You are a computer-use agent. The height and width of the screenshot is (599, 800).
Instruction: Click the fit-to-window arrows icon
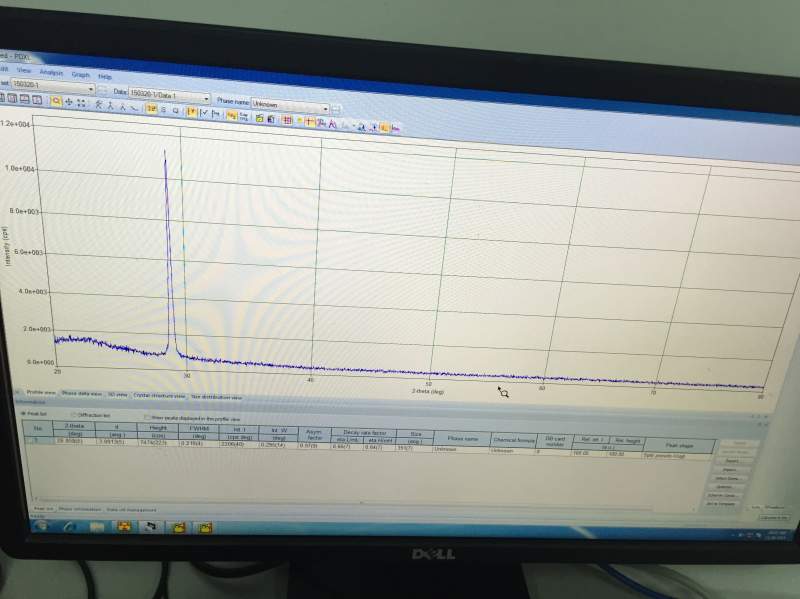click(x=81, y=103)
